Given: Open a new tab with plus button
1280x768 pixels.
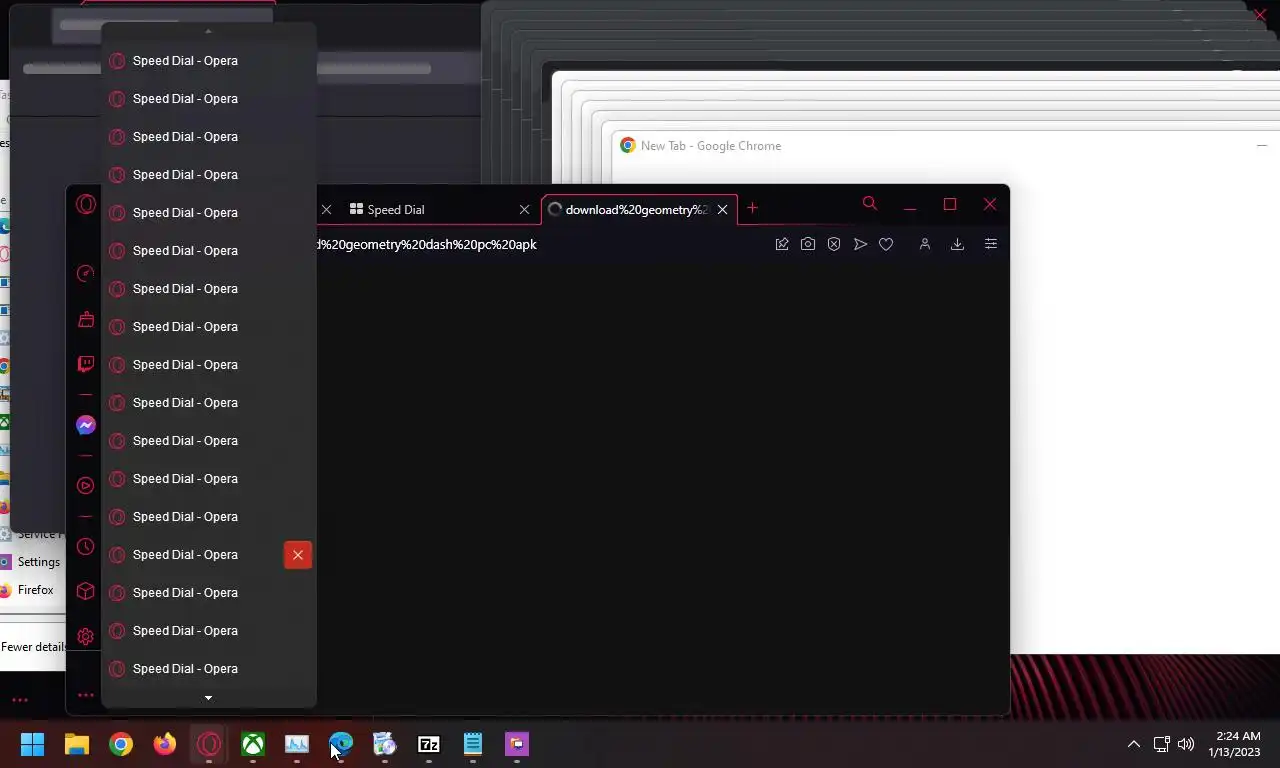Looking at the screenshot, I should (x=752, y=208).
